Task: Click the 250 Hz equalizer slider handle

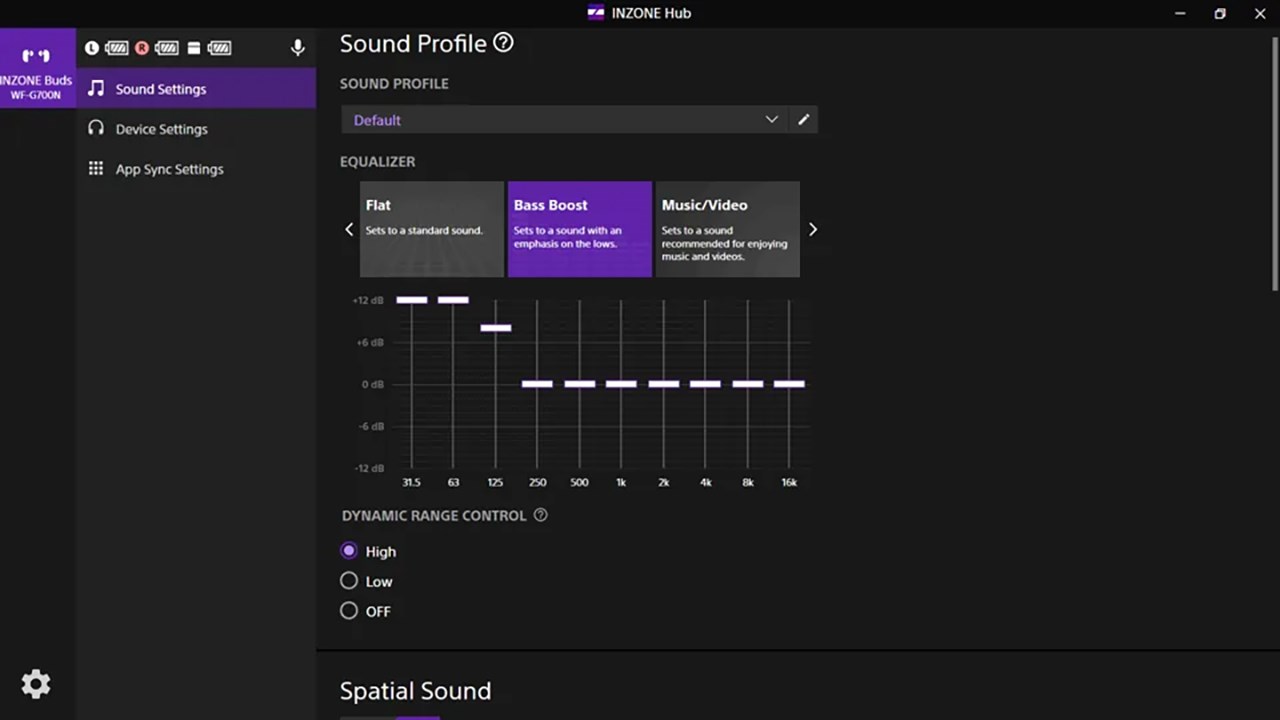Action: click(x=537, y=384)
